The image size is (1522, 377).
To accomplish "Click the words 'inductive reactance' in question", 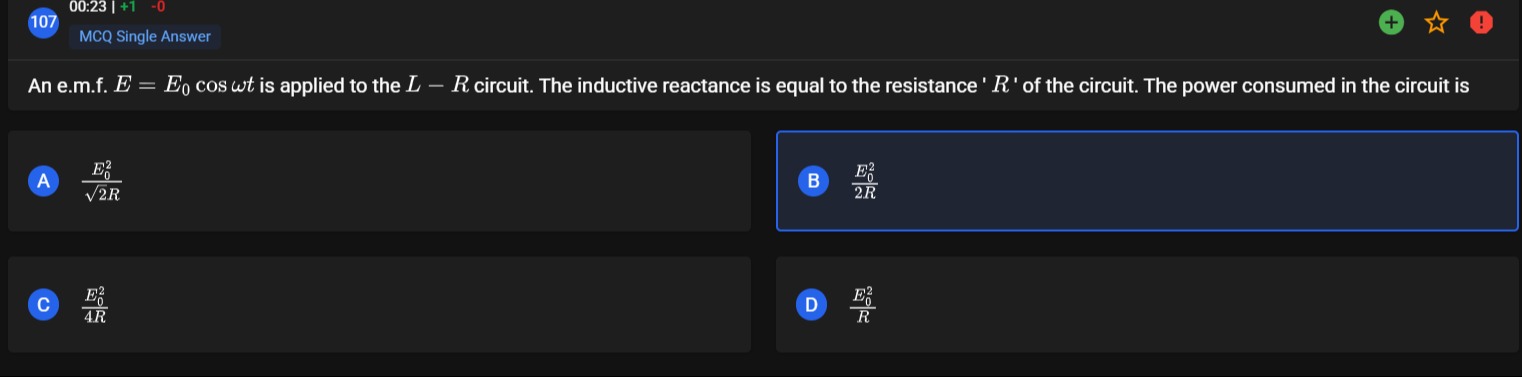I will [664, 86].
